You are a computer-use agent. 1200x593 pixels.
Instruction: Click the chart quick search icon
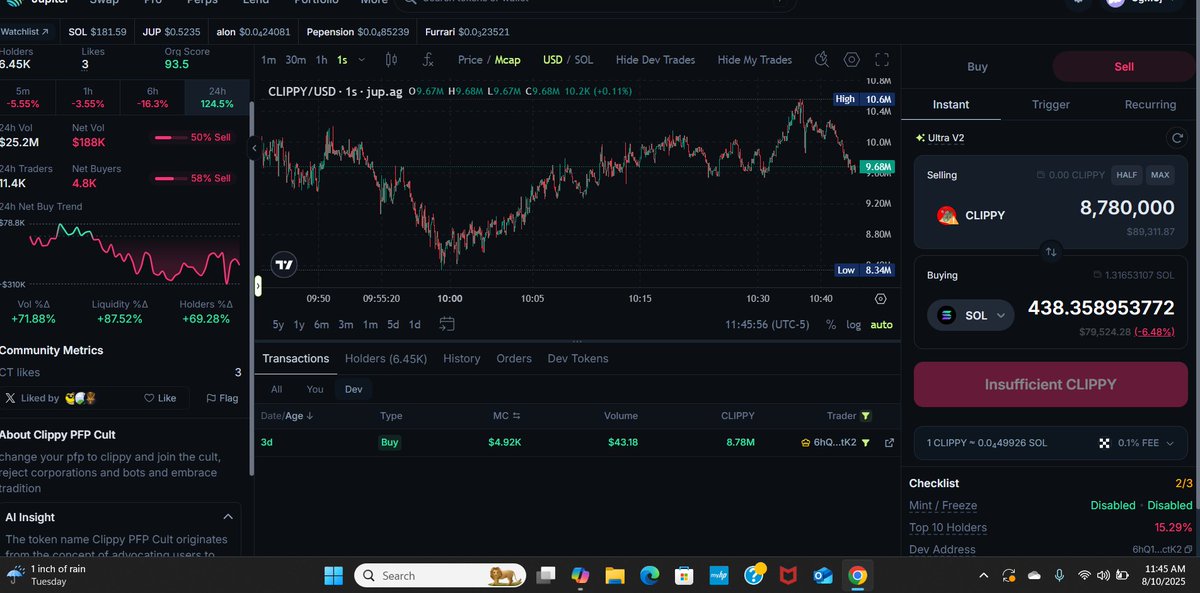(x=822, y=60)
